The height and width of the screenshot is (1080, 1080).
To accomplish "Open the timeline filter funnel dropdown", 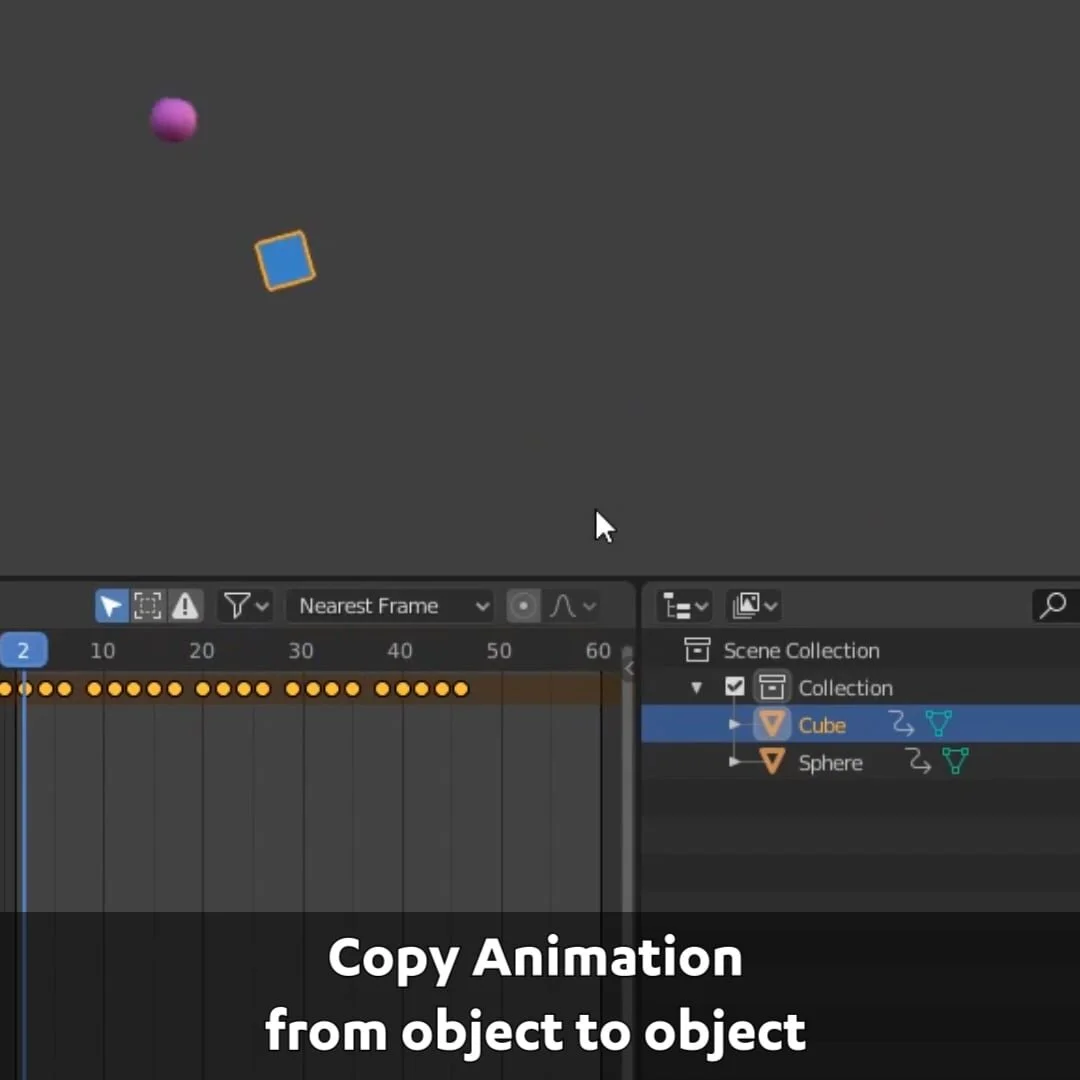I will tap(246, 606).
